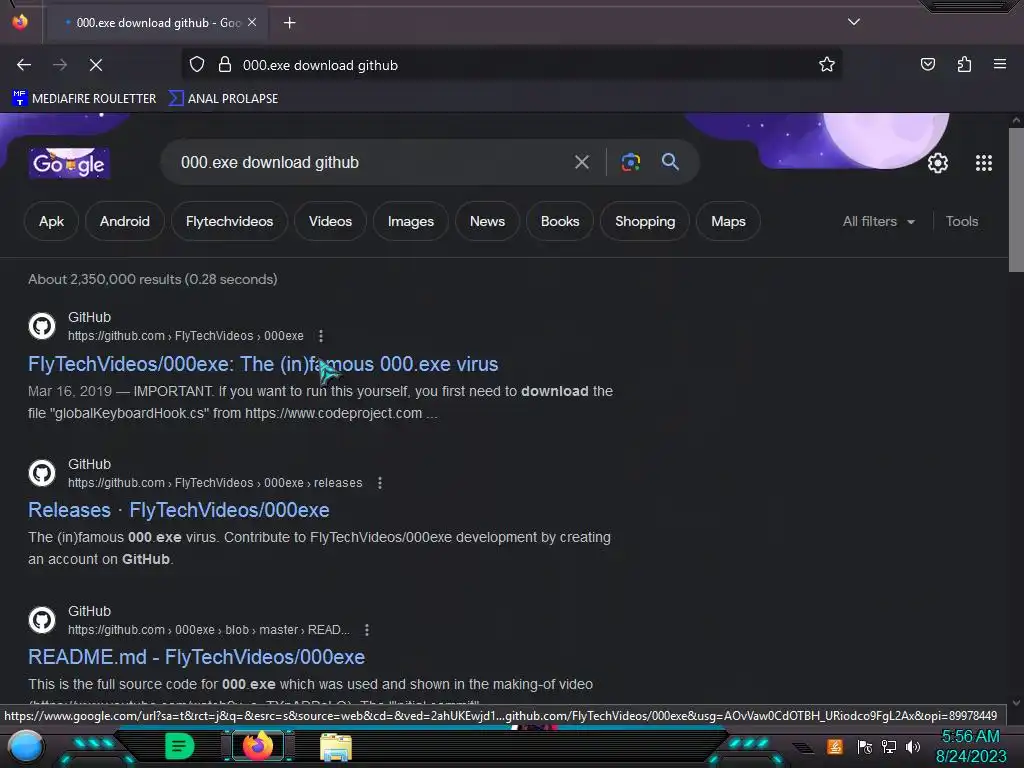Expand the All filters dropdown

[878, 221]
